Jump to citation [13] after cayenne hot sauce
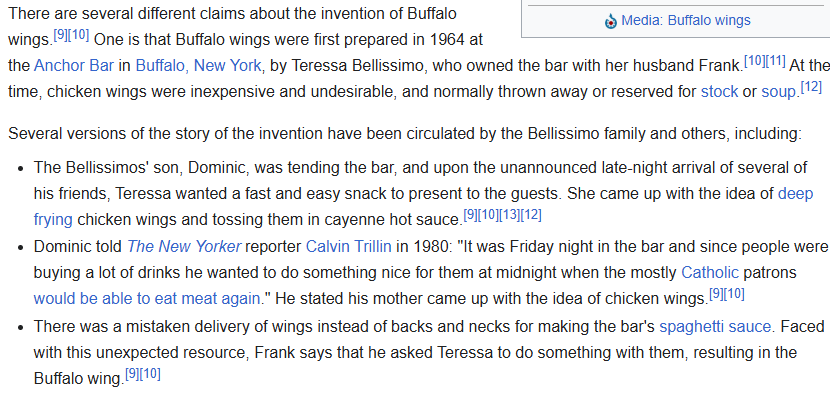The image size is (830, 399). (x=509, y=215)
